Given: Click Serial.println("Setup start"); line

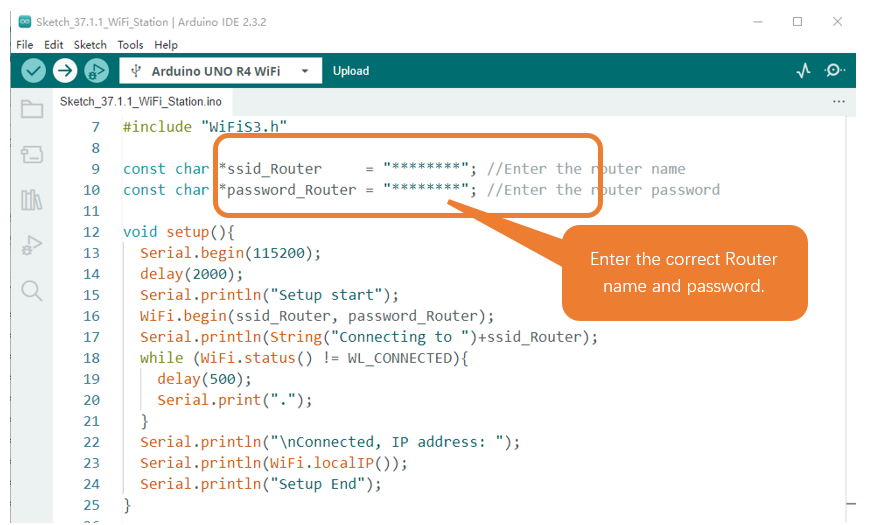Looking at the screenshot, I should click(269, 295).
